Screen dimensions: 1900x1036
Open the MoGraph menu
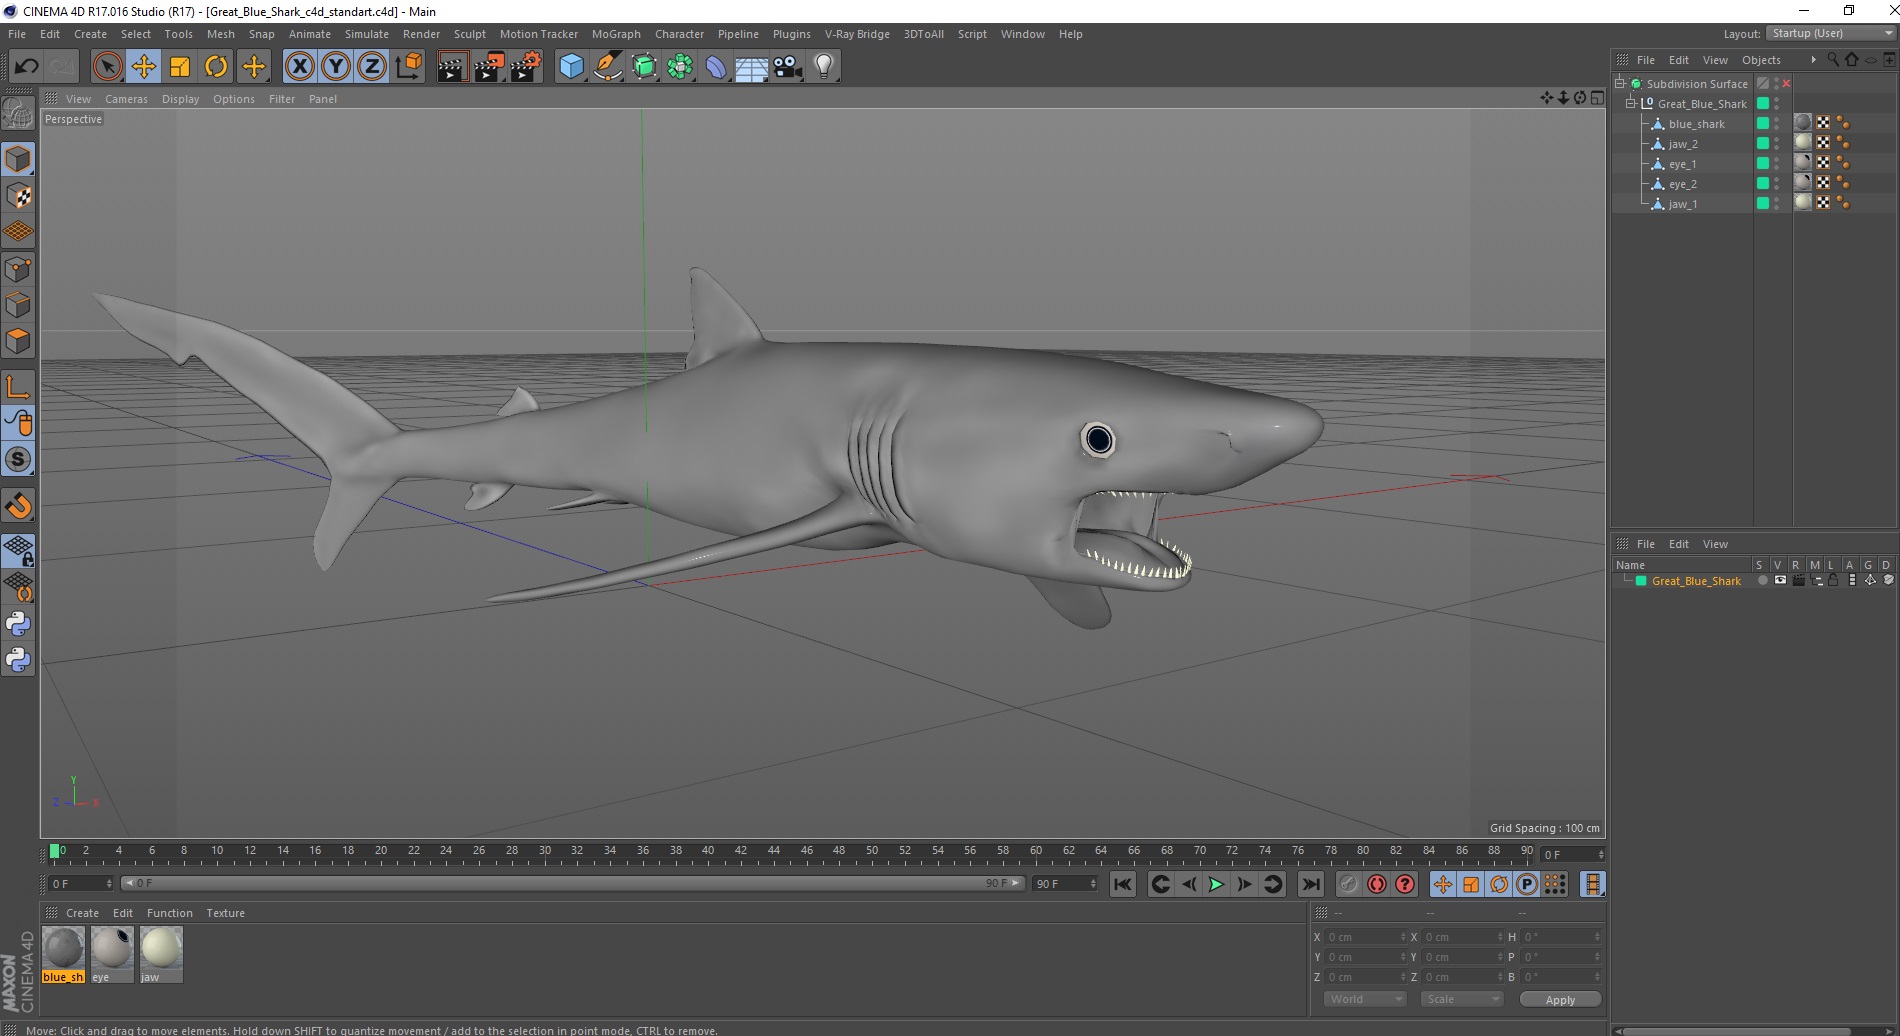point(616,34)
